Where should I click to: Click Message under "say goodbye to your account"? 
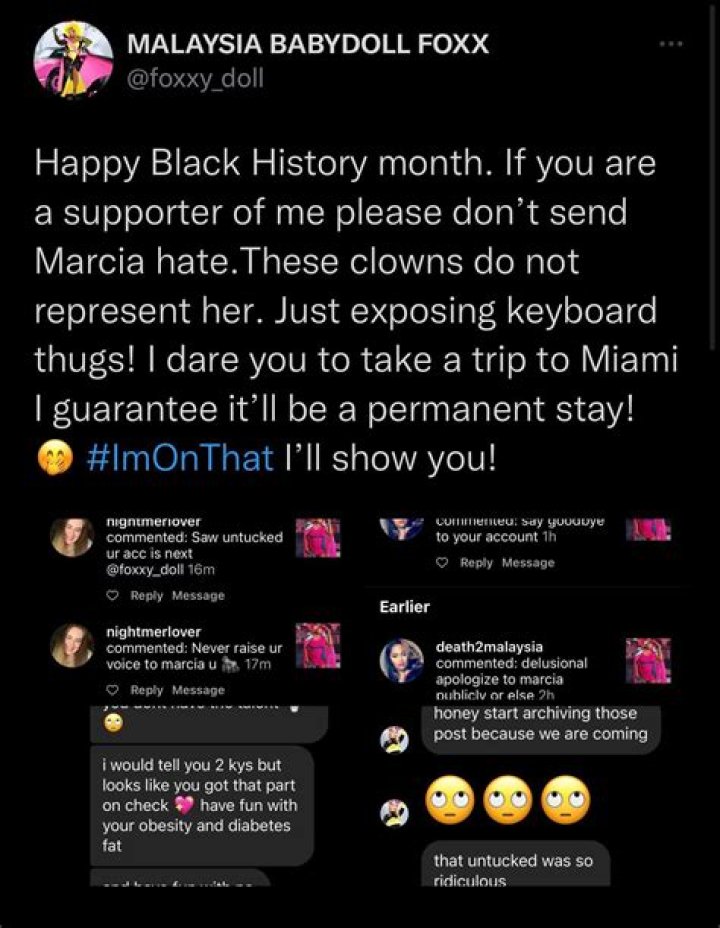tap(527, 563)
